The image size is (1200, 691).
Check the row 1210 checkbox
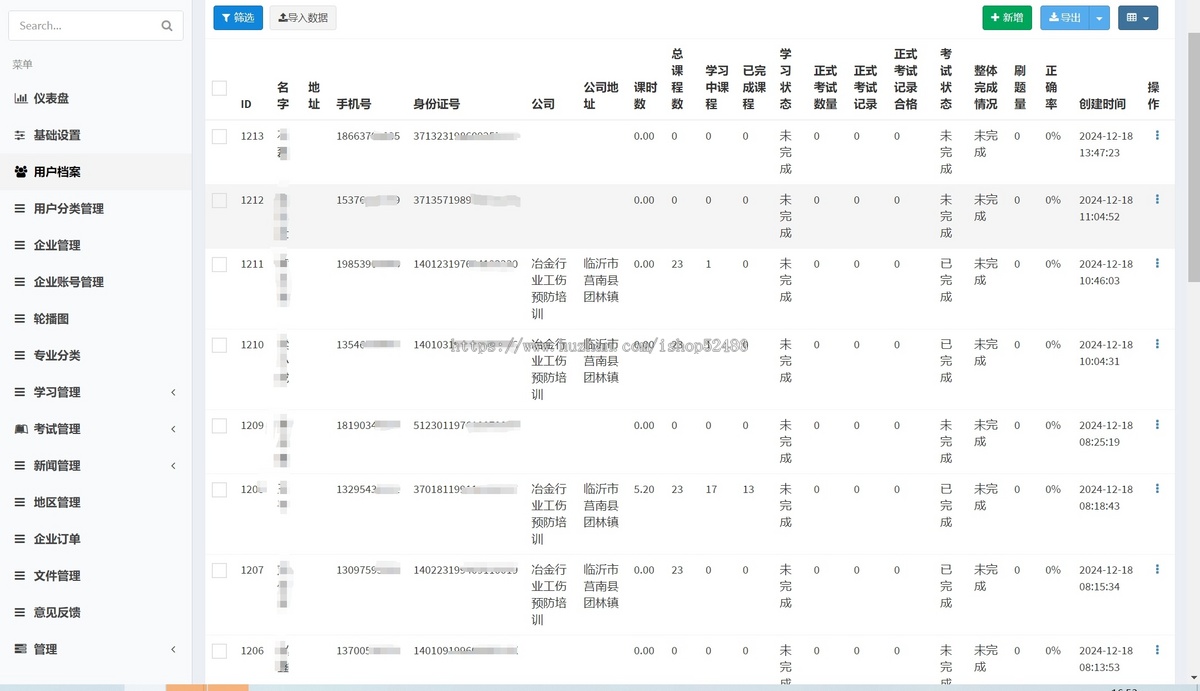(219, 346)
